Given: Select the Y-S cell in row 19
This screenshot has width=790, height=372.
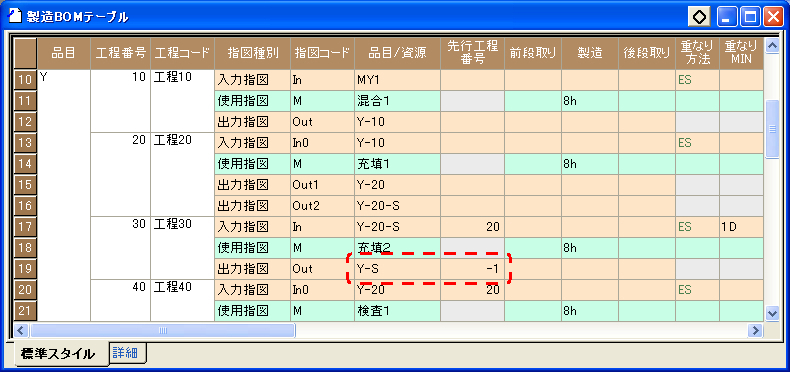Looking at the screenshot, I should (x=398, y=269).
